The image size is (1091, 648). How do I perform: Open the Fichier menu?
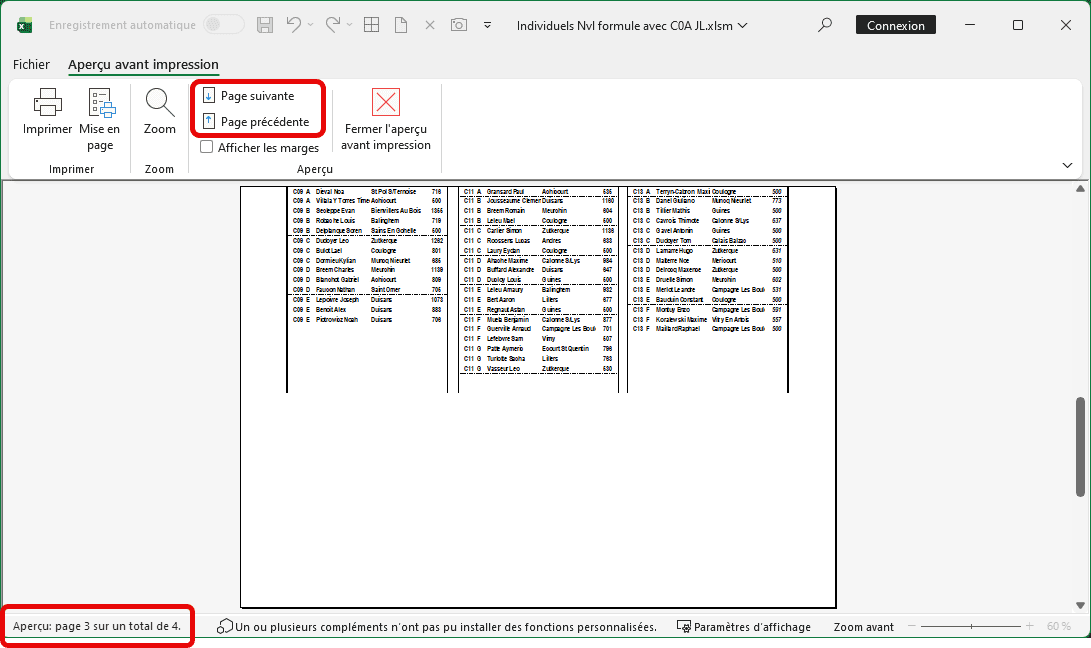(31, 64)
